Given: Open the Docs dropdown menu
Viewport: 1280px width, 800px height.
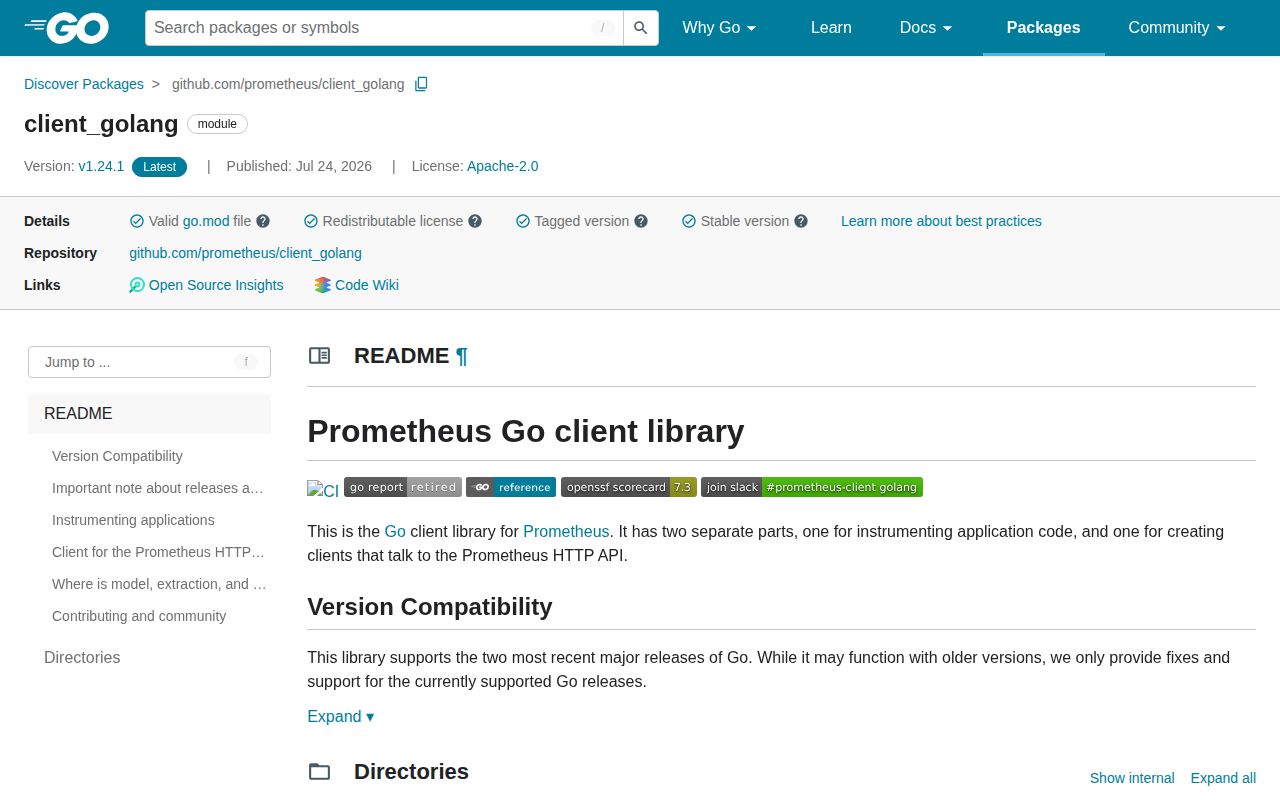Looking at the screenshot, I should 926,28.
